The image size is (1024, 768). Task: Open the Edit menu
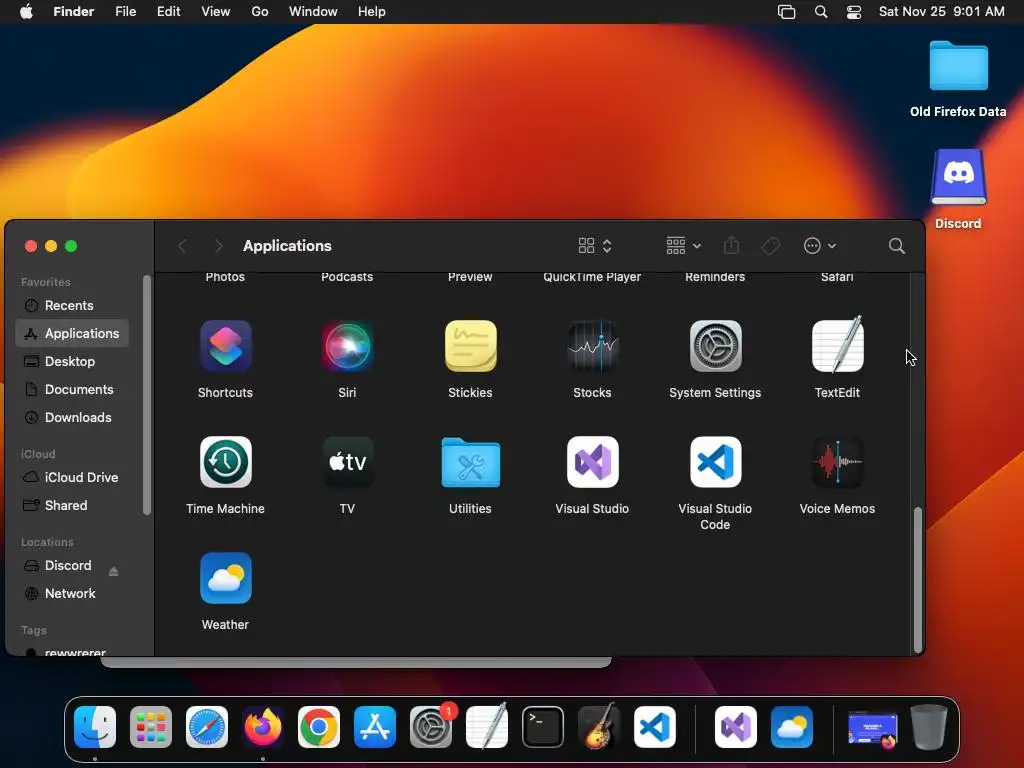168,12
